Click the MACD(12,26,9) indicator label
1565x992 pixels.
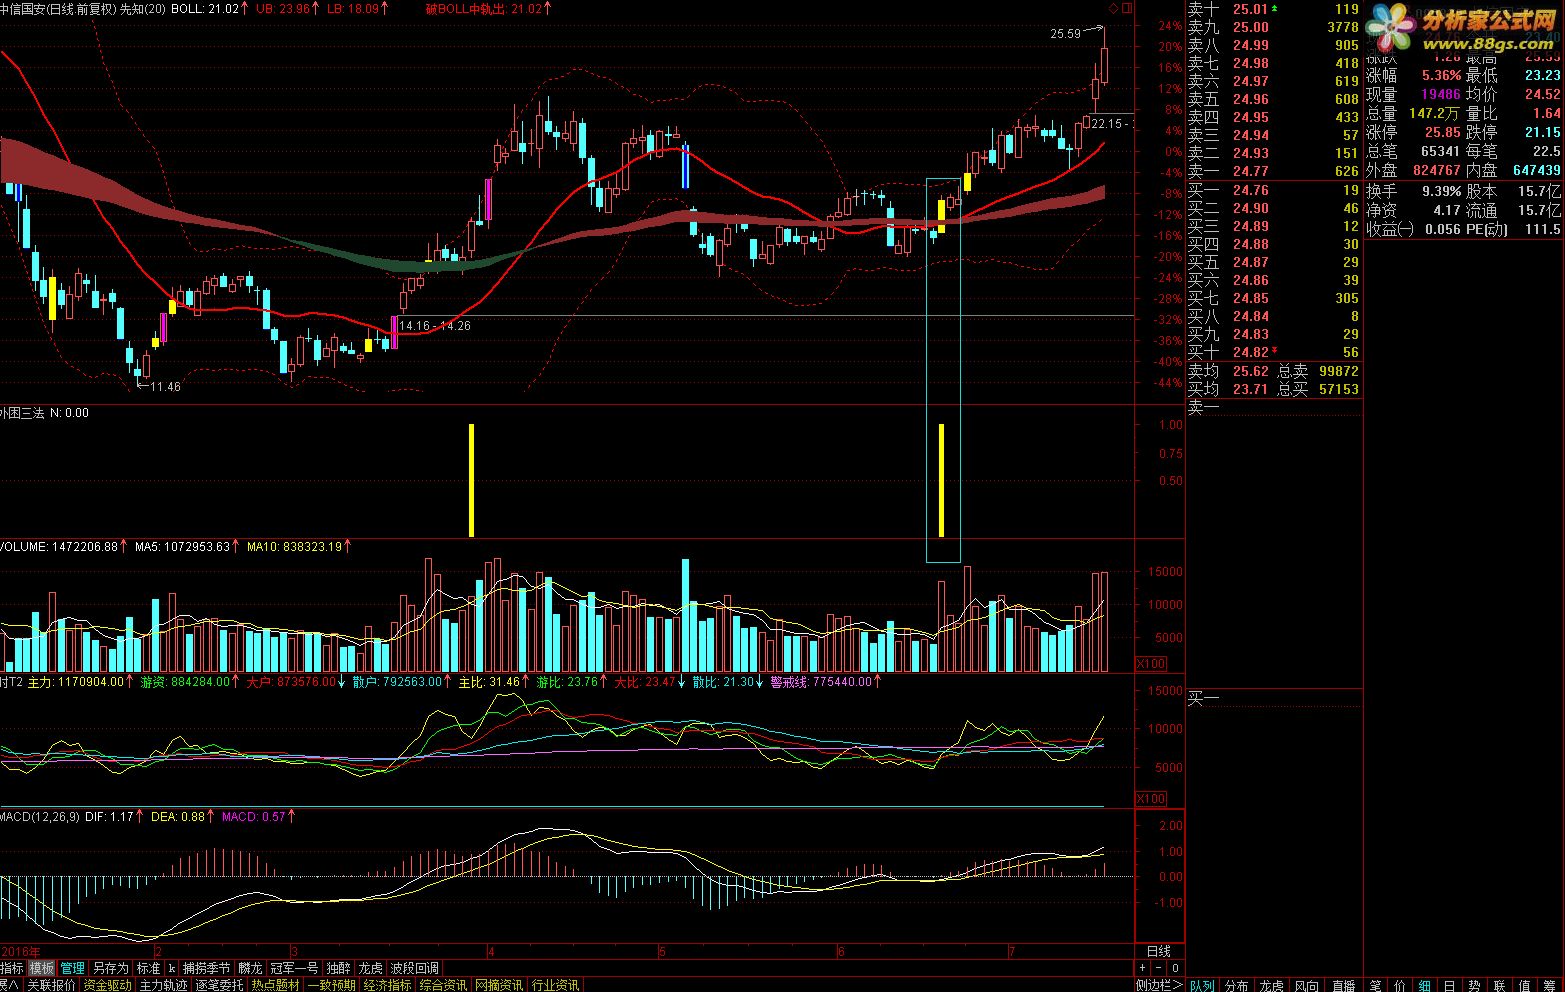[x=40, y=816]
